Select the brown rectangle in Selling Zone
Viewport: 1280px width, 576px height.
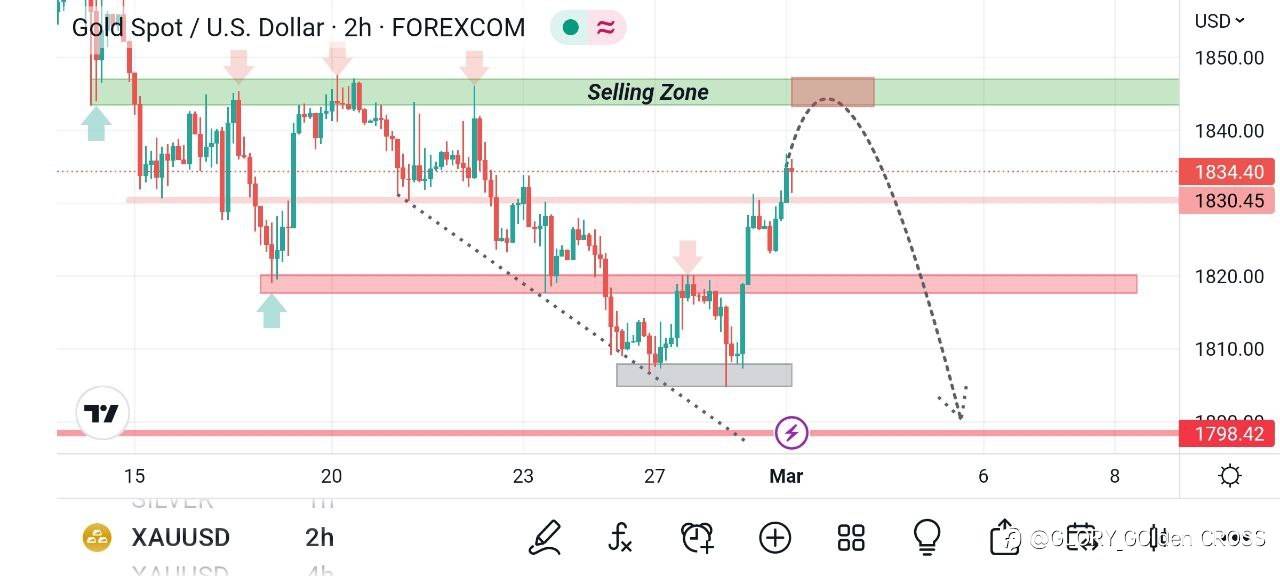pos(832,92)
